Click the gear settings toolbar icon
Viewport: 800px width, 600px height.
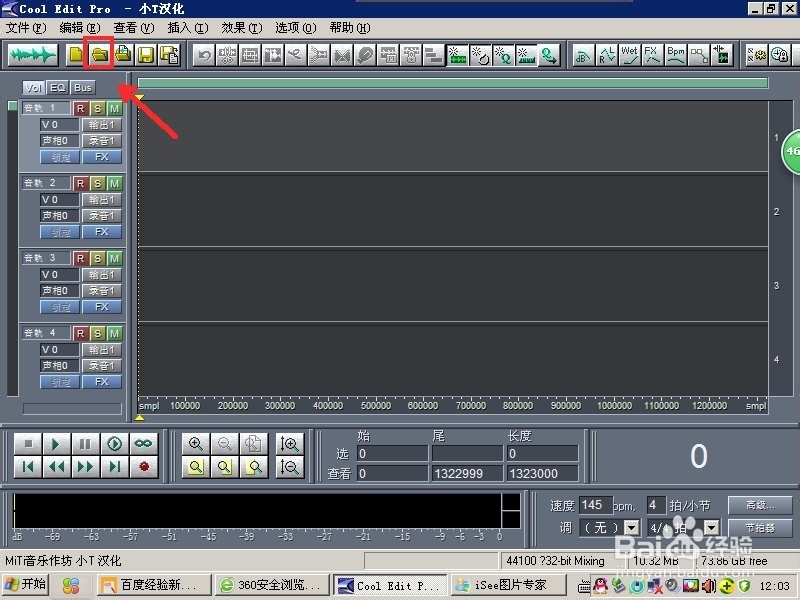tap(757, 55)
